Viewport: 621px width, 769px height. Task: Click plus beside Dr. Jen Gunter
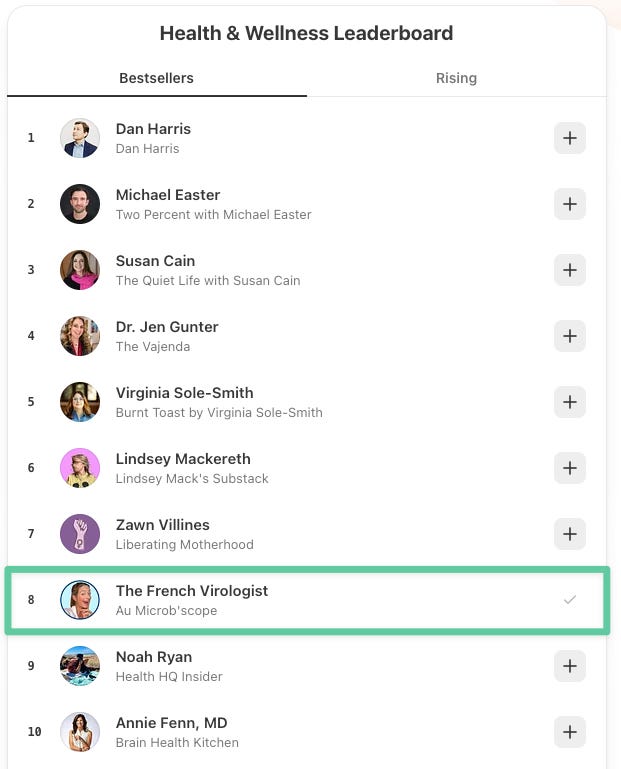click(x=569, y=336)
